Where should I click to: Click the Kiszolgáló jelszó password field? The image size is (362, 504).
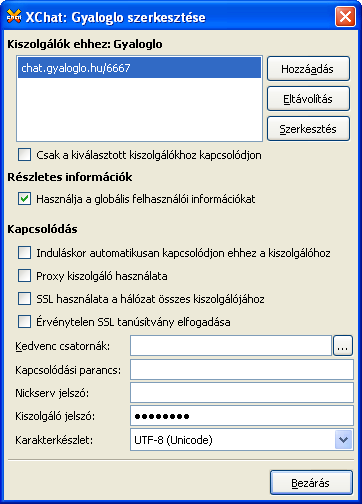[242, 416]
